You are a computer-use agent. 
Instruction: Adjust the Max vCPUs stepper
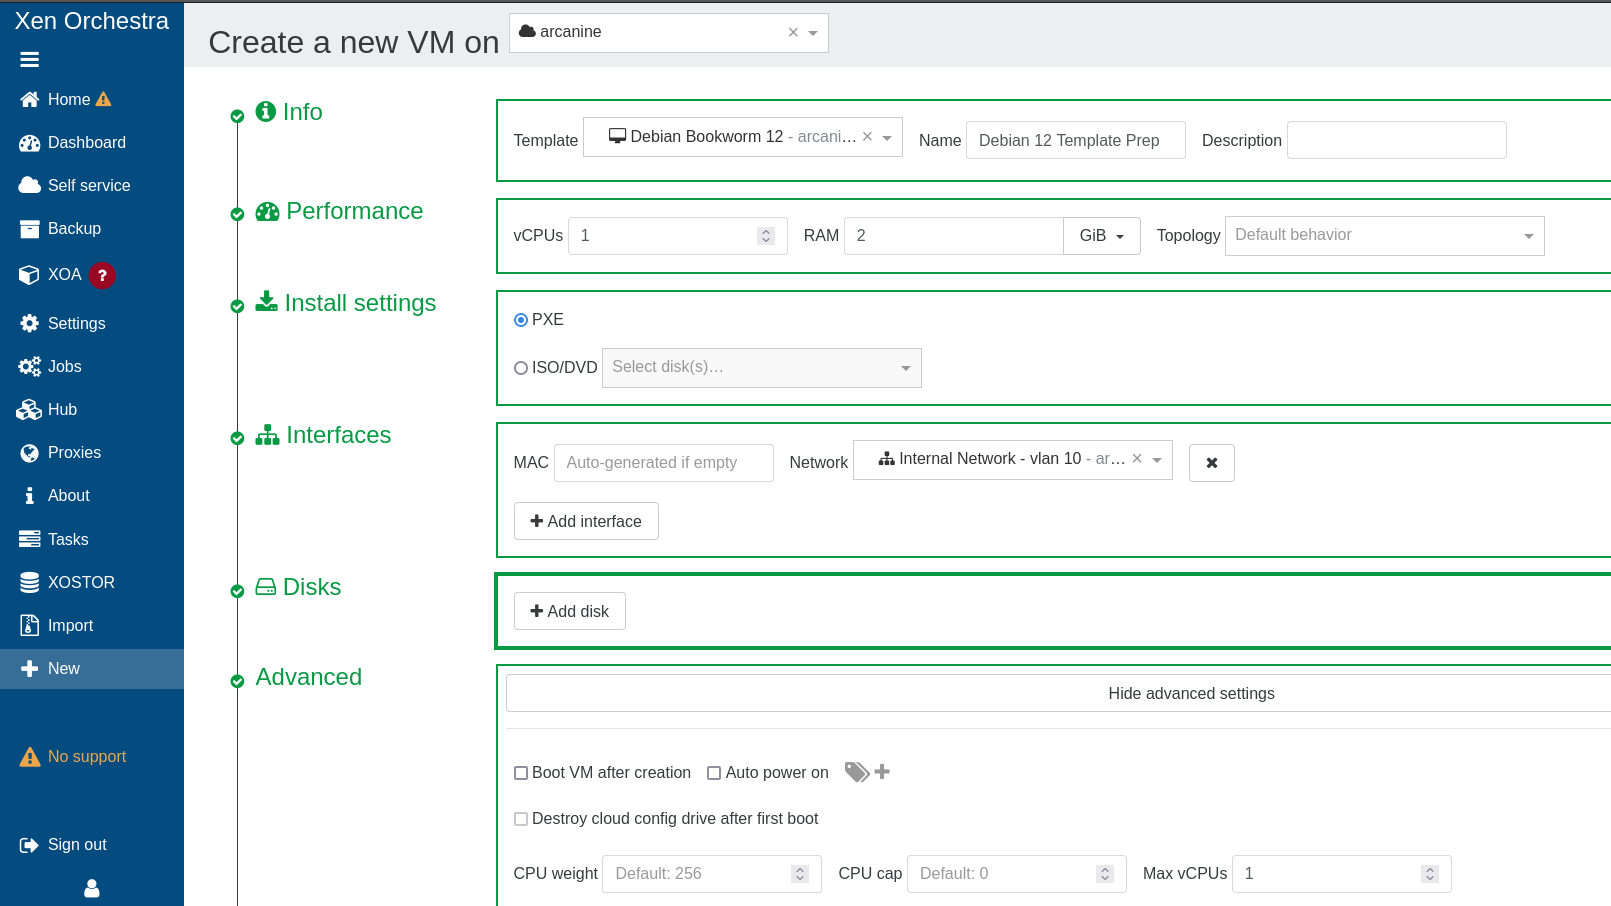coord(1430,874)
